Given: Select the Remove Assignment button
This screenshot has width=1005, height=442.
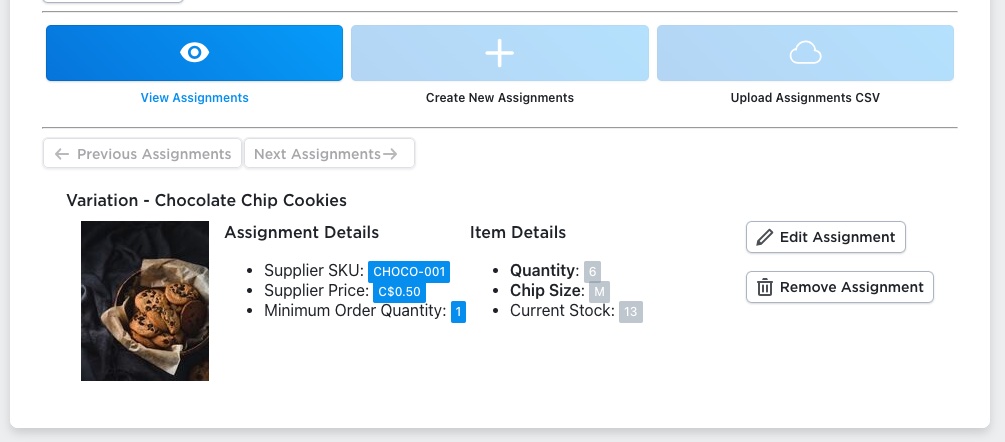Looking at the screenshot, I should [840, 287].
